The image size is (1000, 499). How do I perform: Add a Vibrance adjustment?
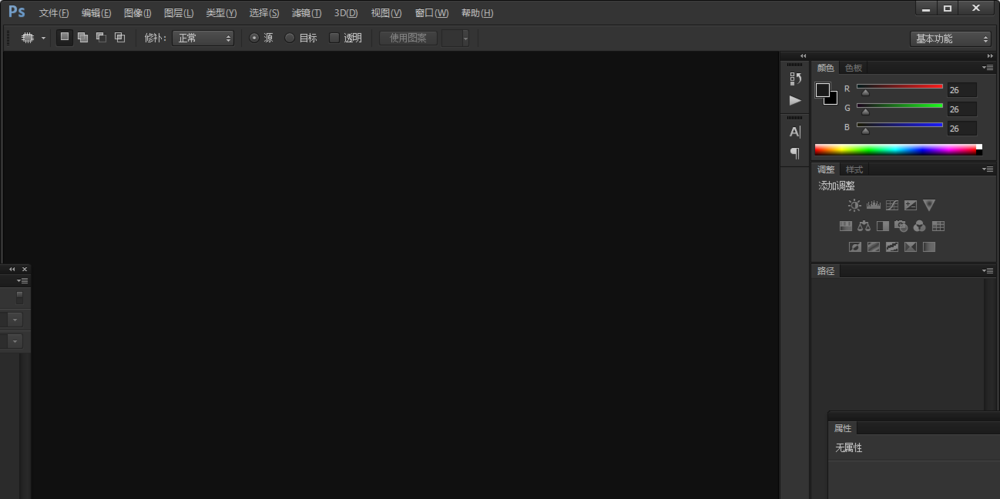coord(929,205)
